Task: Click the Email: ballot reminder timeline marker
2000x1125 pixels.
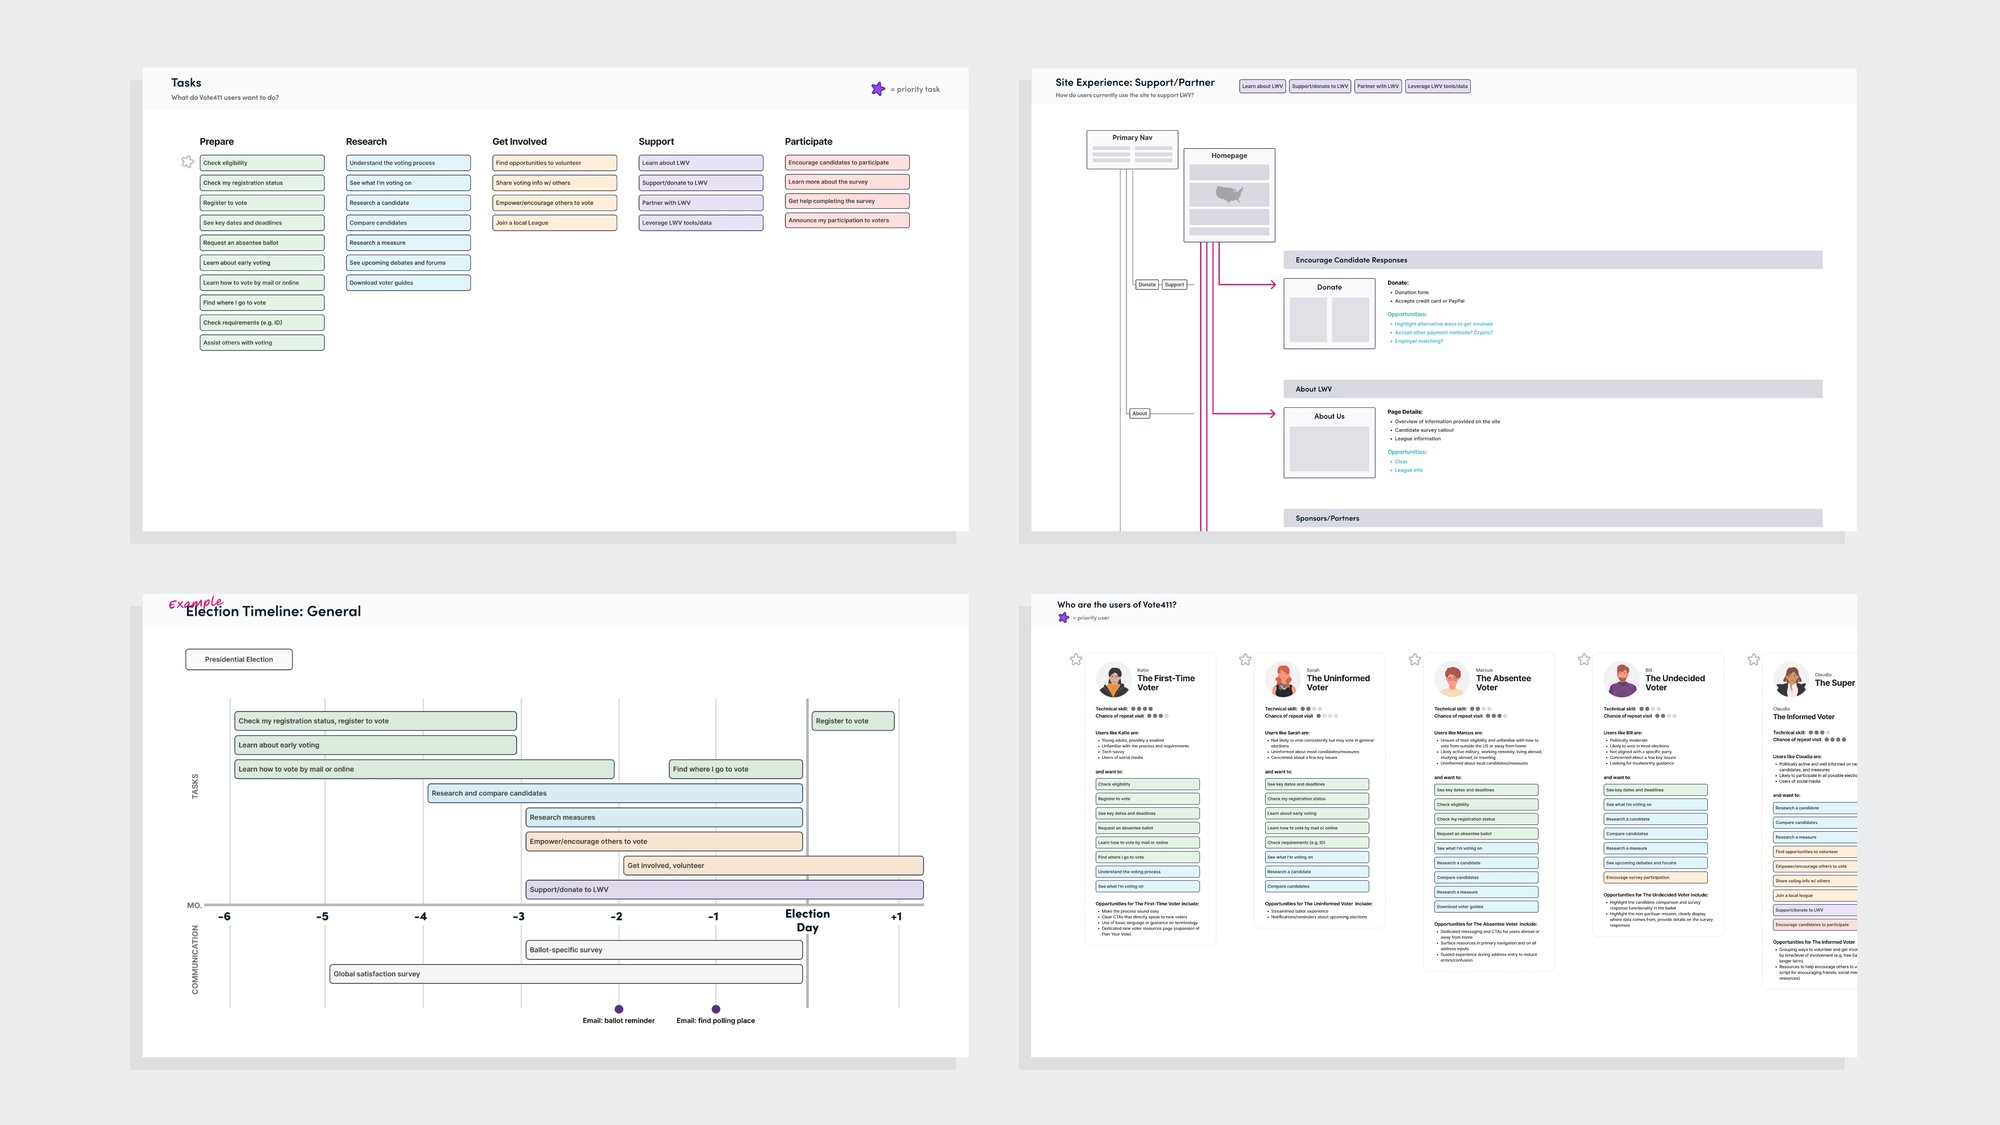Action: [x=619, y=1009]
